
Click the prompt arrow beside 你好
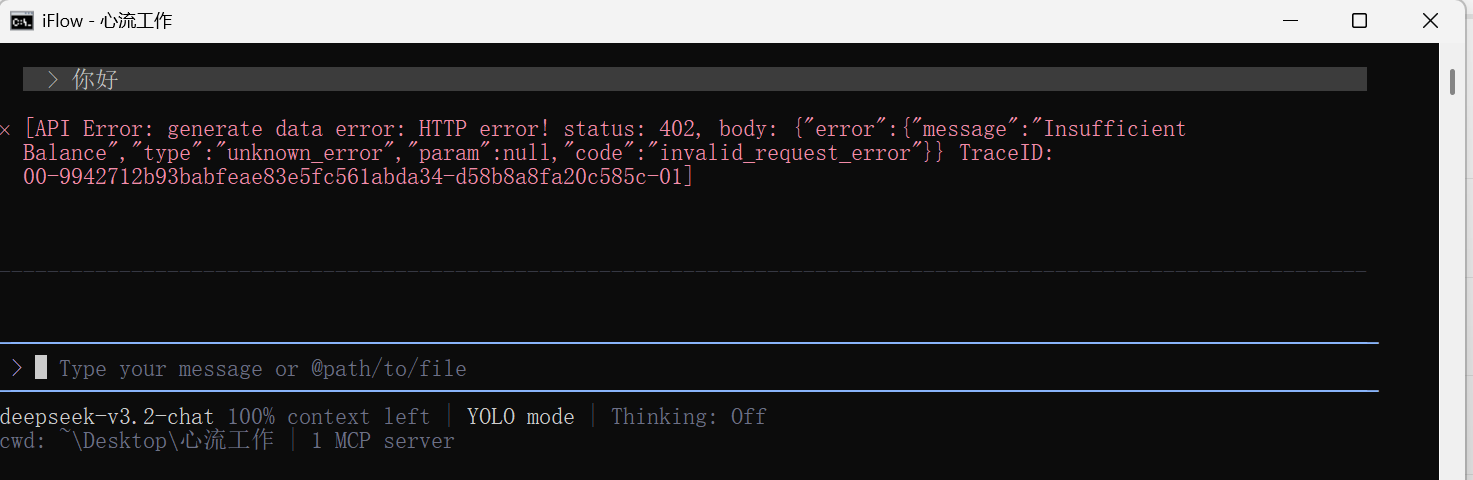point(53,79)
